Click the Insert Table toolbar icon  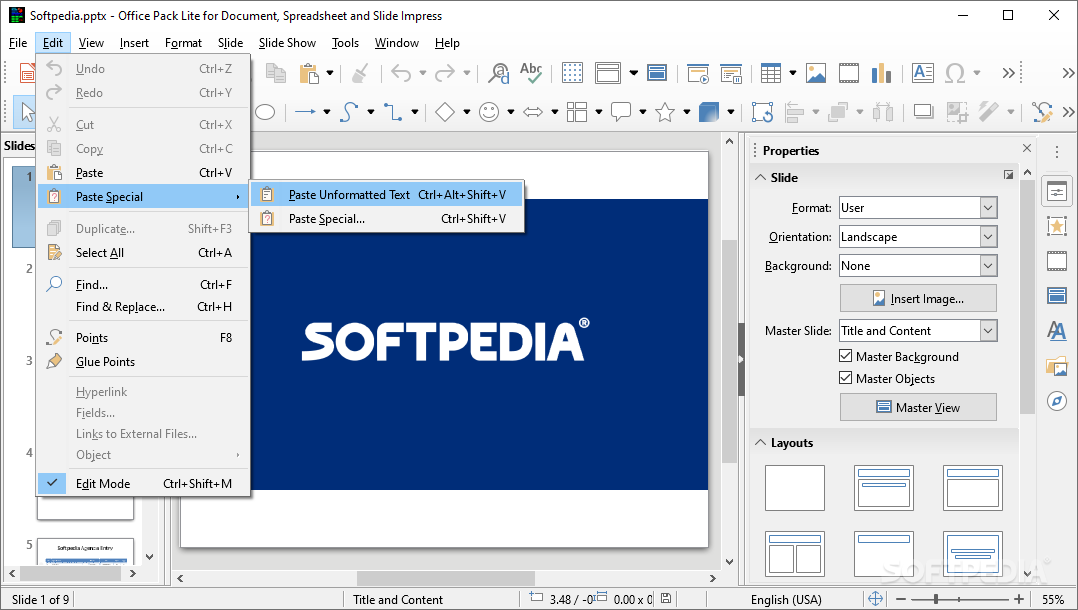(x=771, y=72)
